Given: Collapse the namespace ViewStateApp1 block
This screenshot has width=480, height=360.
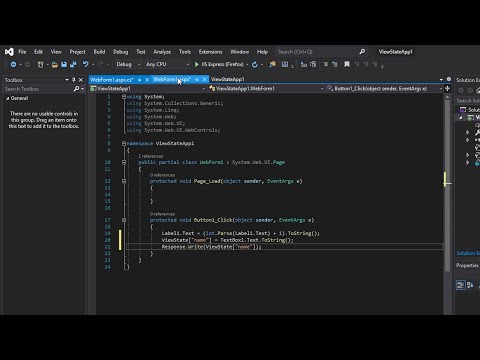Looking at the screenshot, I should coord(124,143).
